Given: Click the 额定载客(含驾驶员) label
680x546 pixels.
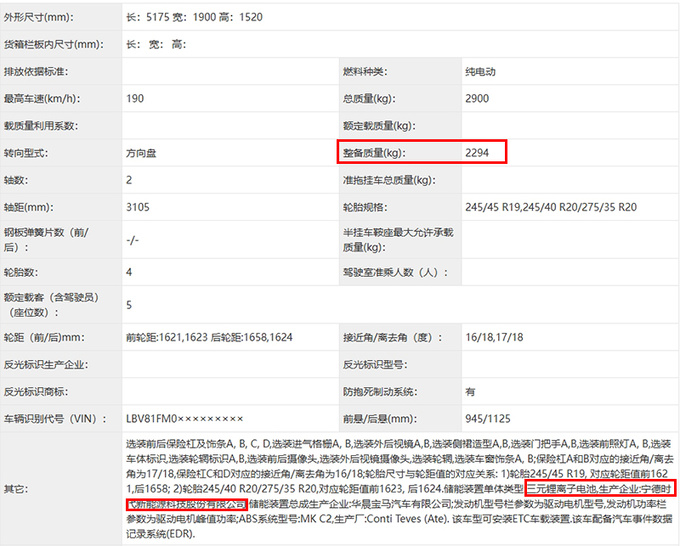Looking at the screenshot, I should click(x=52, y=305).
